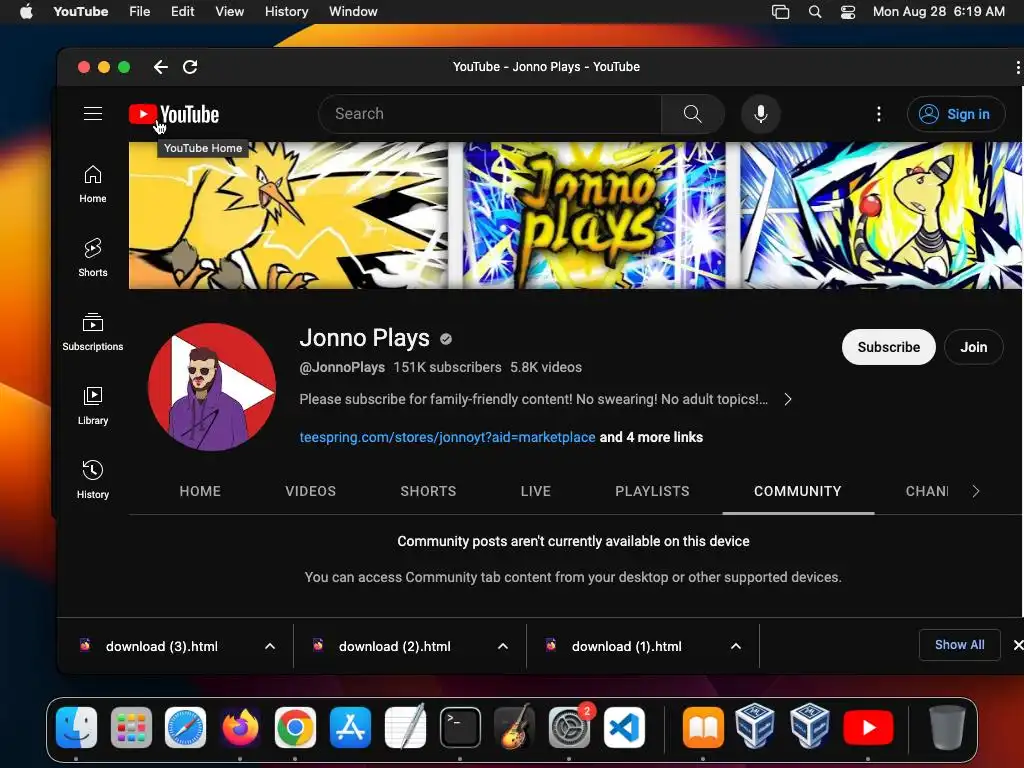Image resolution: width=1024 pixels, height=768 pixels.
Task: Open the History menu in menu bar
Action: pos(286,11)
